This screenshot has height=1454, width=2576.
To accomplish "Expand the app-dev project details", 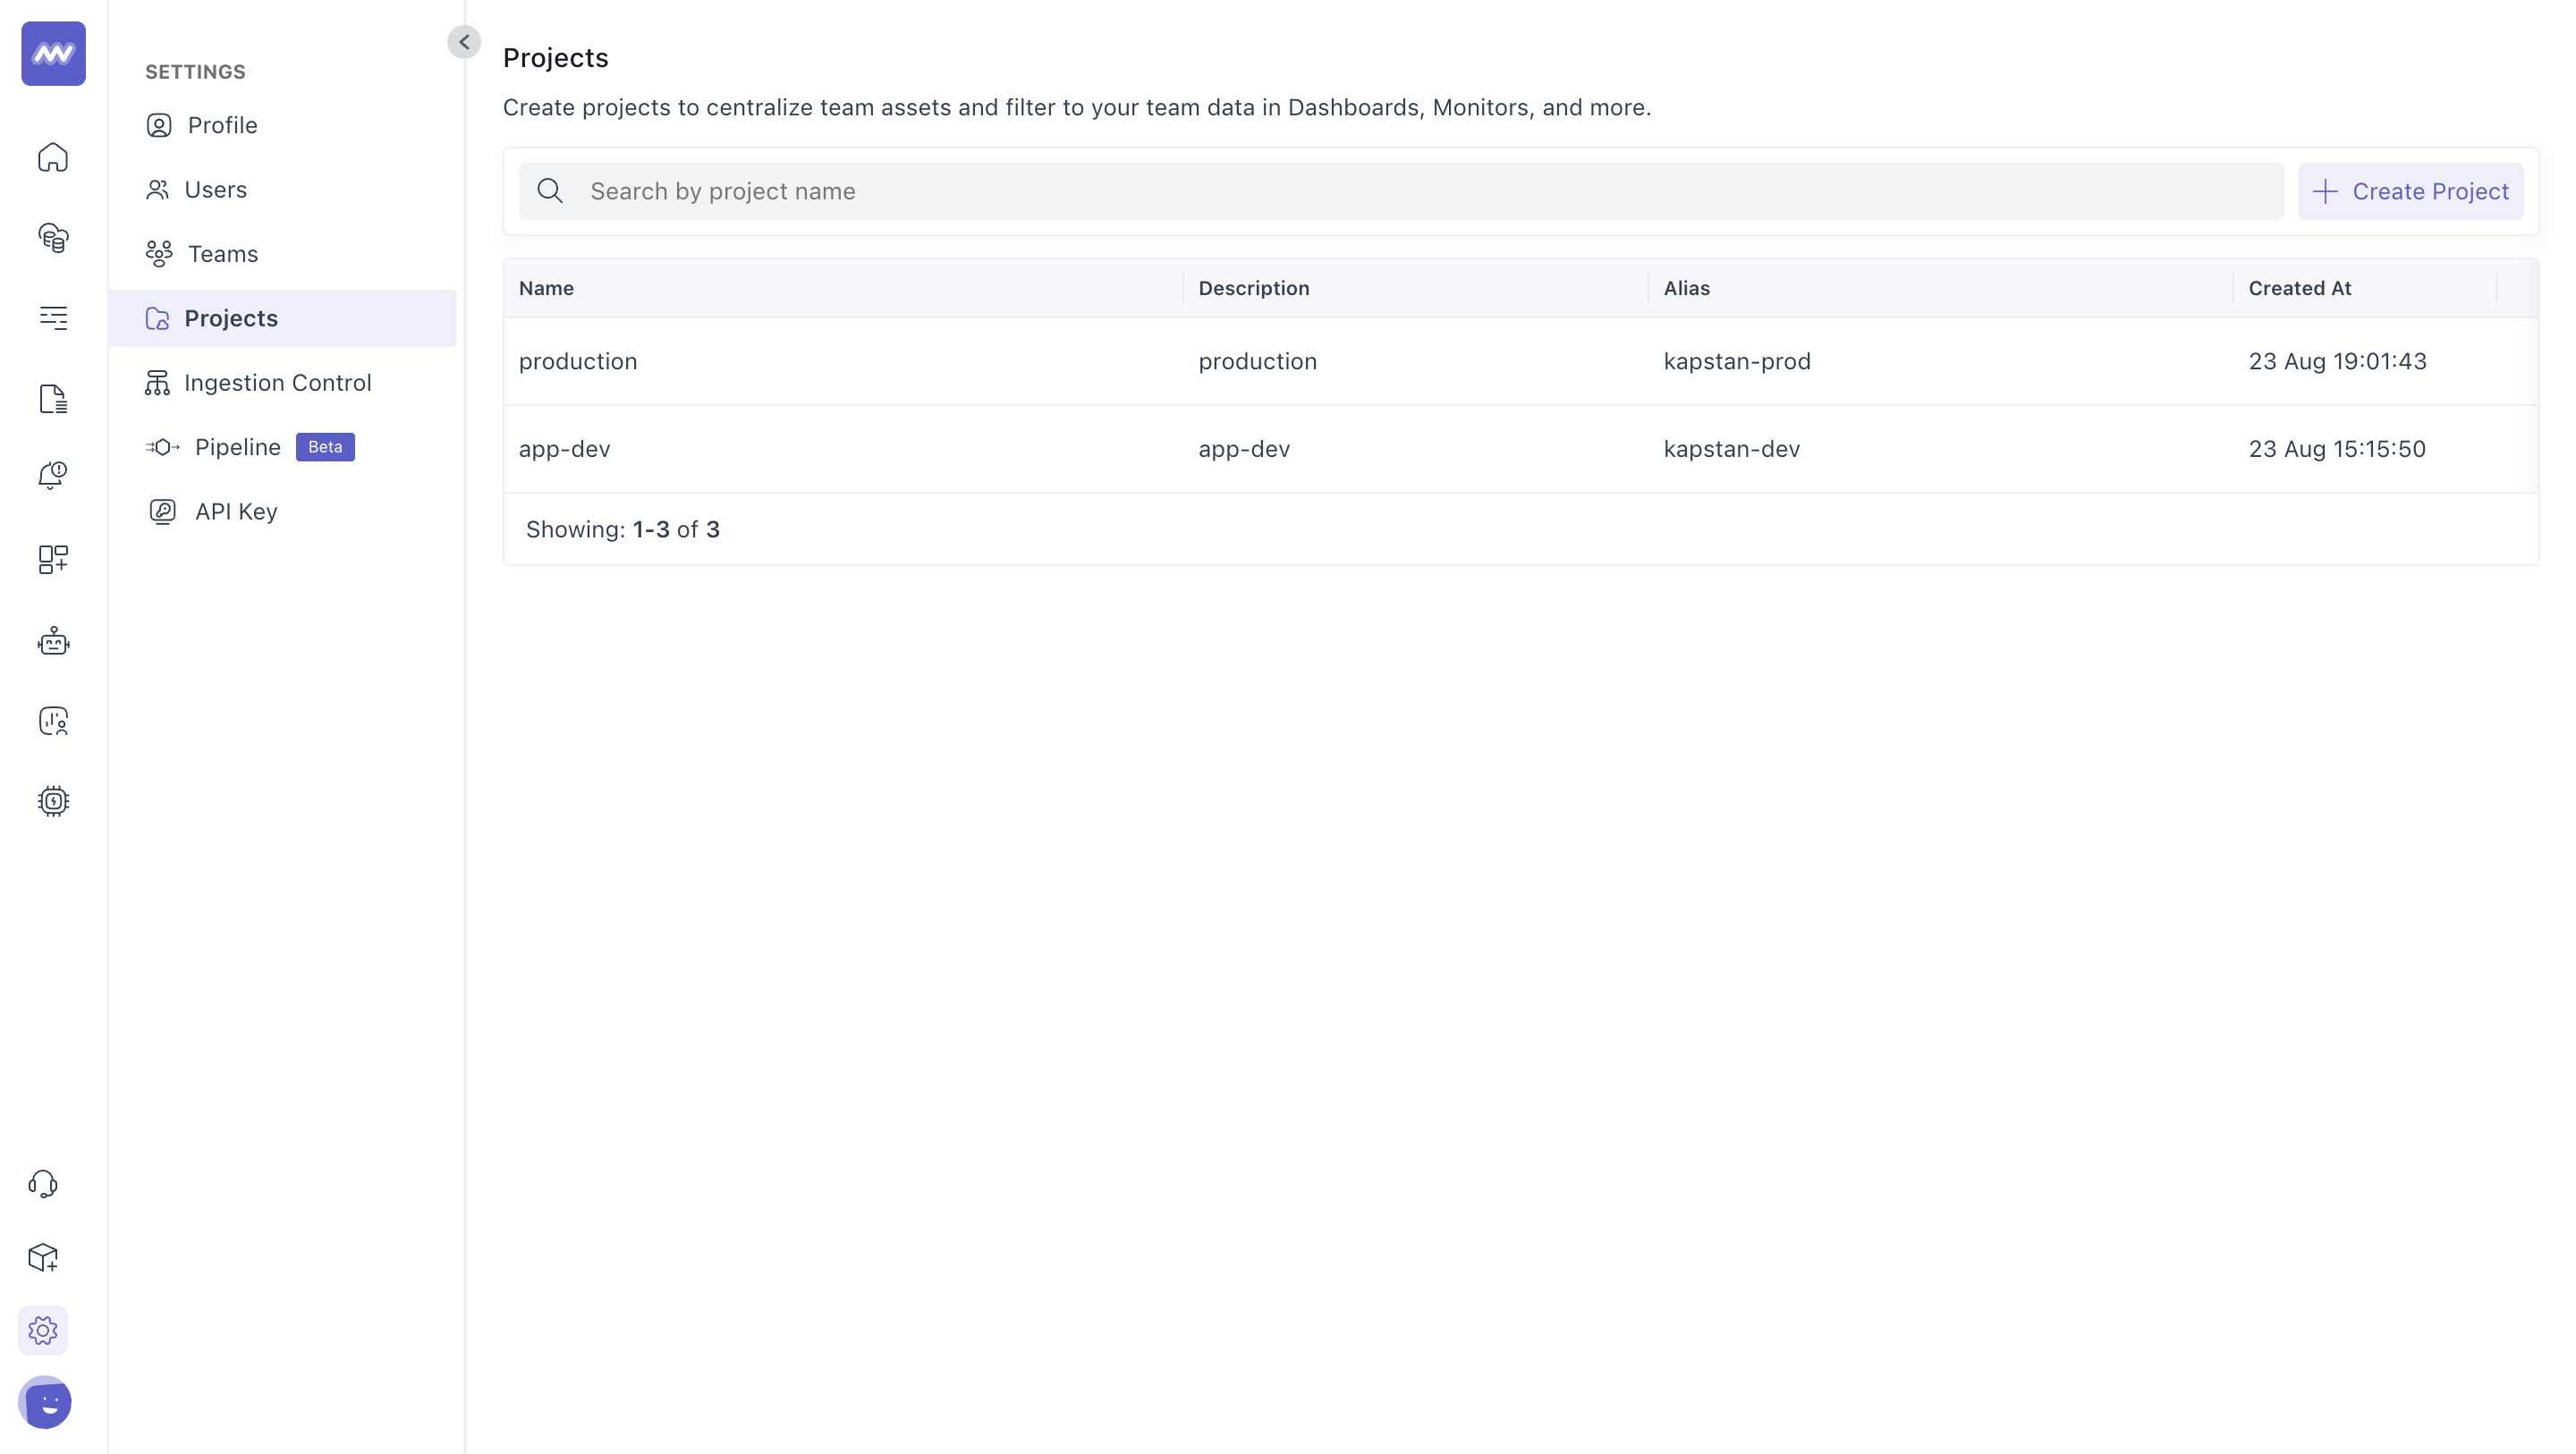I will [x=564, y=447].
